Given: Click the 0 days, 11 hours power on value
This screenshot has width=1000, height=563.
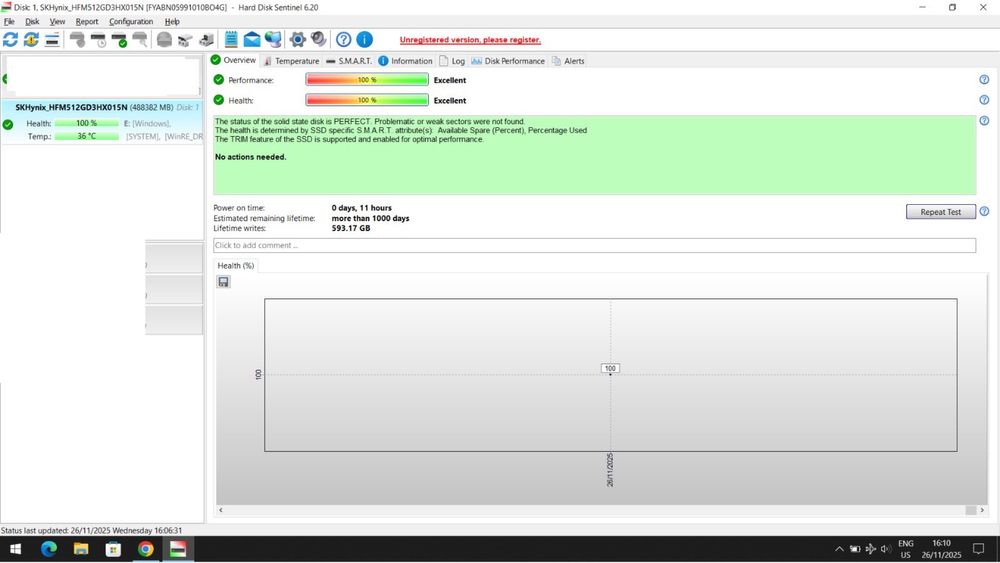Looking at the screenshot, I should coord(362,208).
